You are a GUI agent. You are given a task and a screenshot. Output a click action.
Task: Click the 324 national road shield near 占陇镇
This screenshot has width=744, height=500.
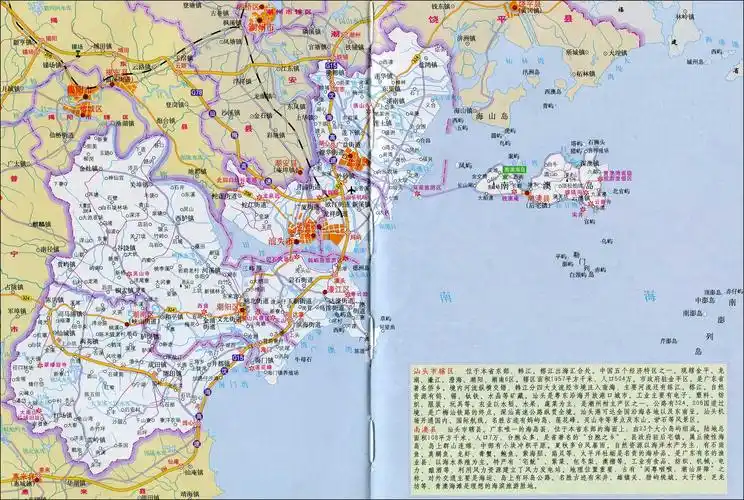click(x=24, y=298)
